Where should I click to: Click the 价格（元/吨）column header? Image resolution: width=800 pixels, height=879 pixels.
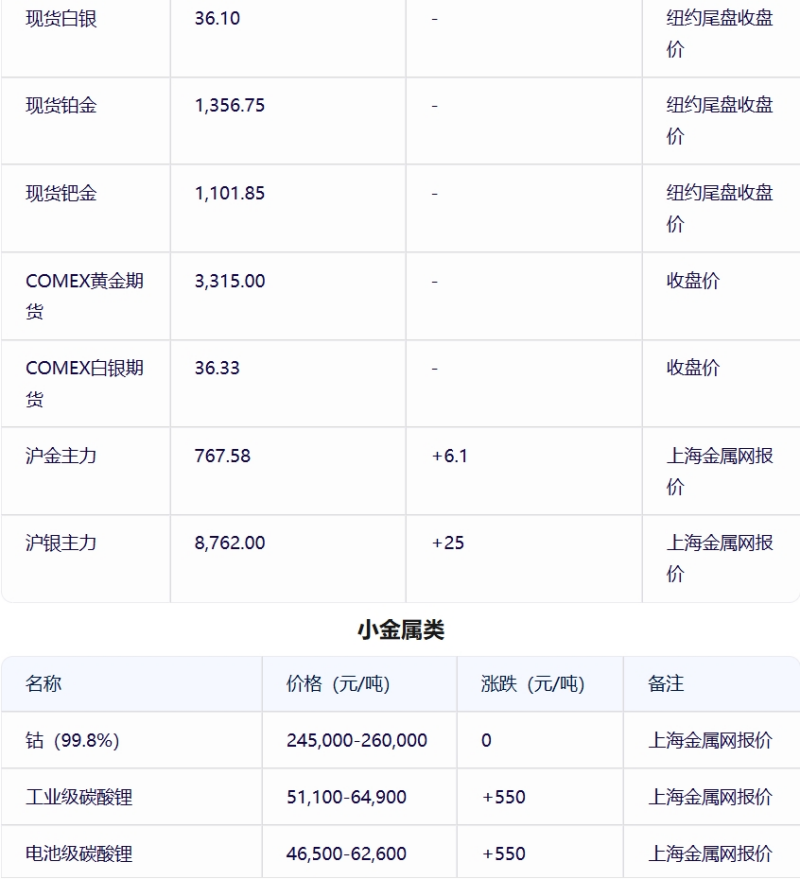tap(338, 684)
